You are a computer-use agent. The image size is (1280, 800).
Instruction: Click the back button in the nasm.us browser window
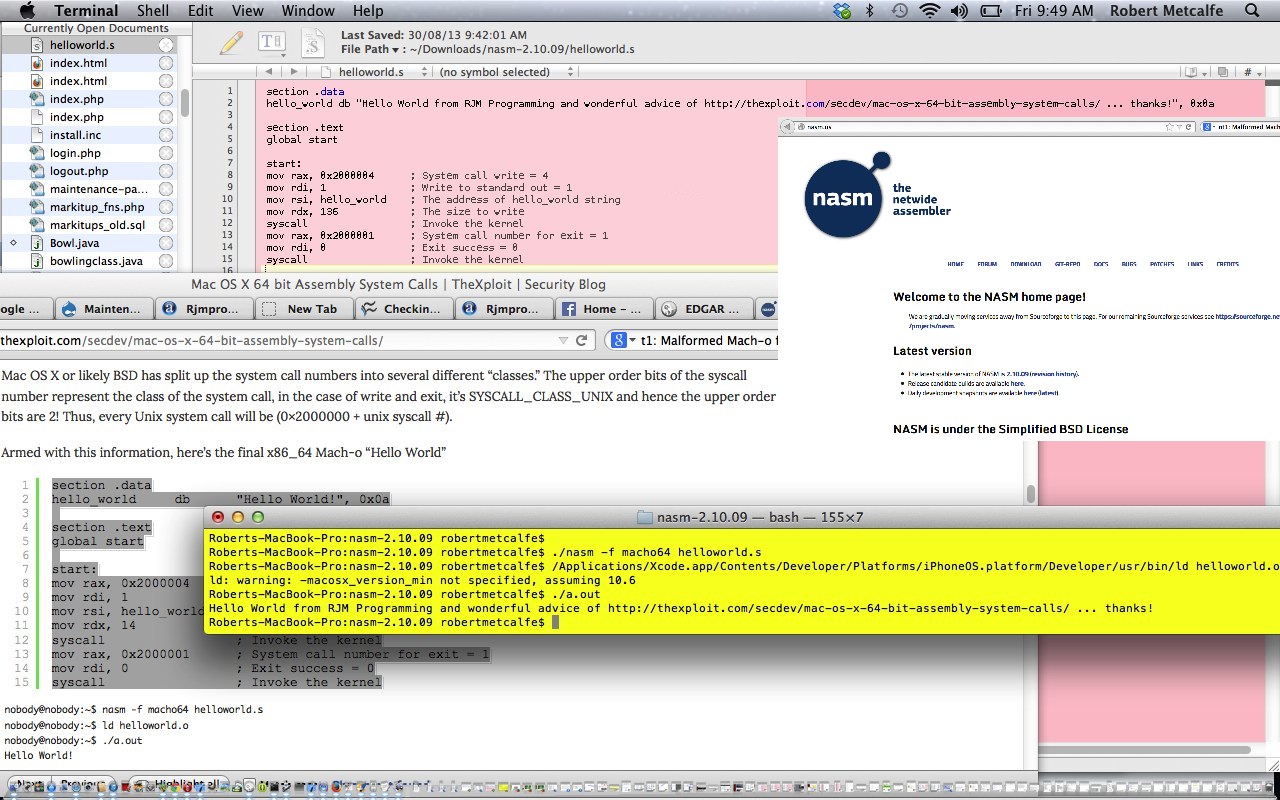(x=788, y=127)
